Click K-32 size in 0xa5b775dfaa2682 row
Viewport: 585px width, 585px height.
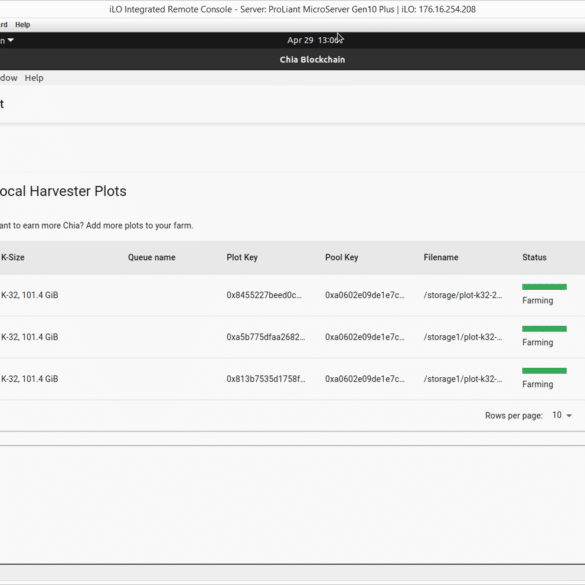[x=29, y=337]
